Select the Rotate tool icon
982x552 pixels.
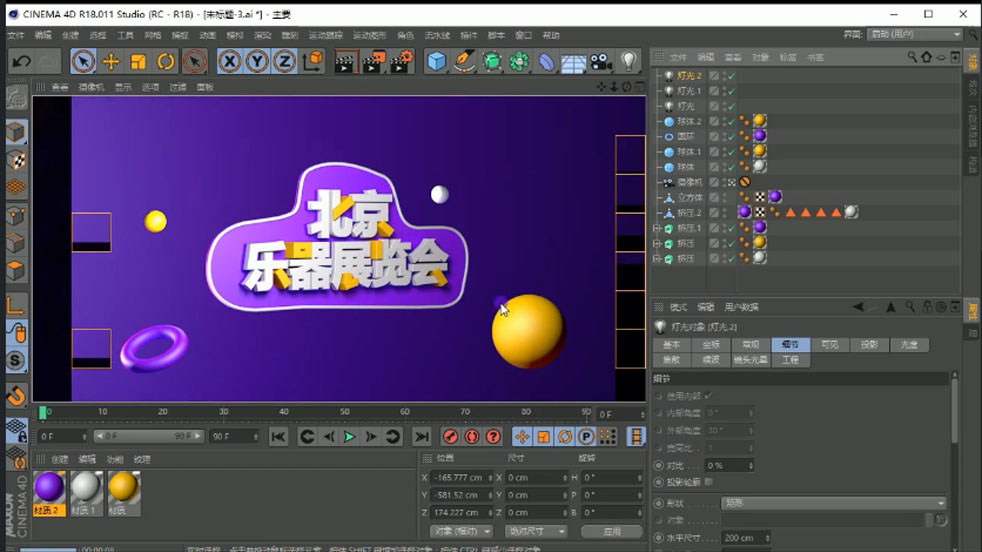[x=165, y=61]
